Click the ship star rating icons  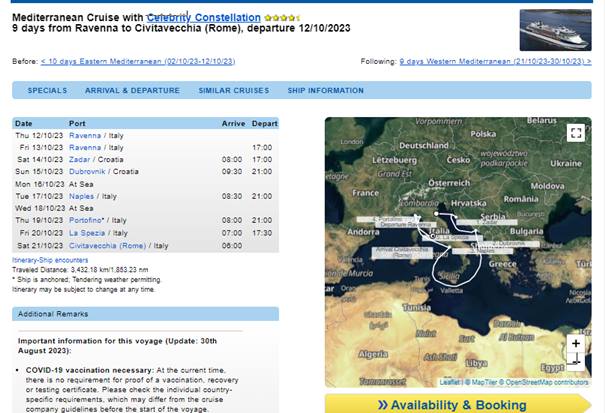282,18
